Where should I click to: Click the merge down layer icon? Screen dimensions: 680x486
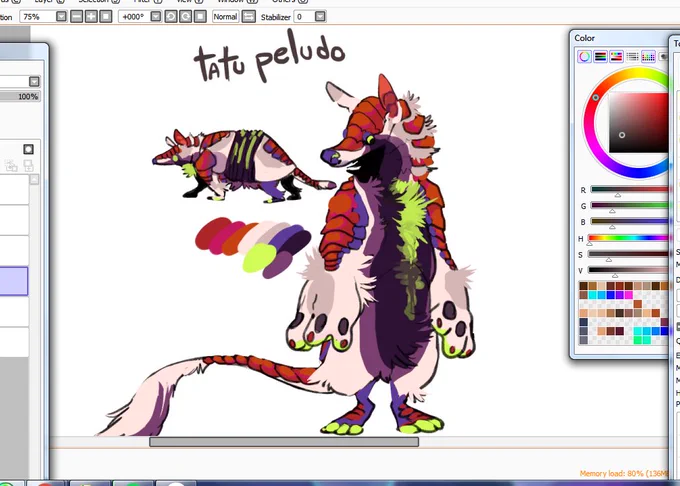click(28, 165)
